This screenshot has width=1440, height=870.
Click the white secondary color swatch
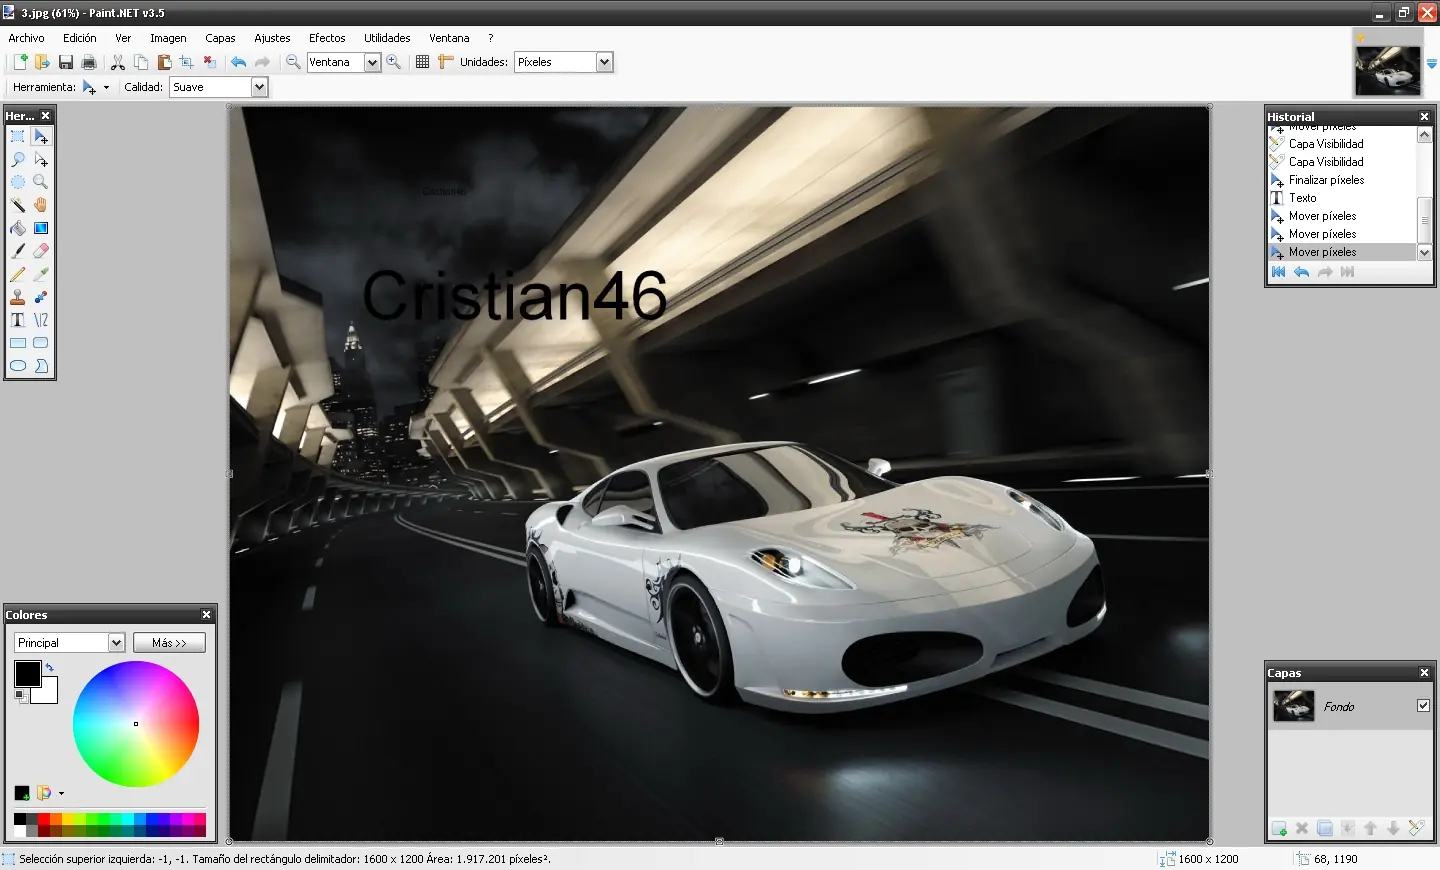[48, 693]
